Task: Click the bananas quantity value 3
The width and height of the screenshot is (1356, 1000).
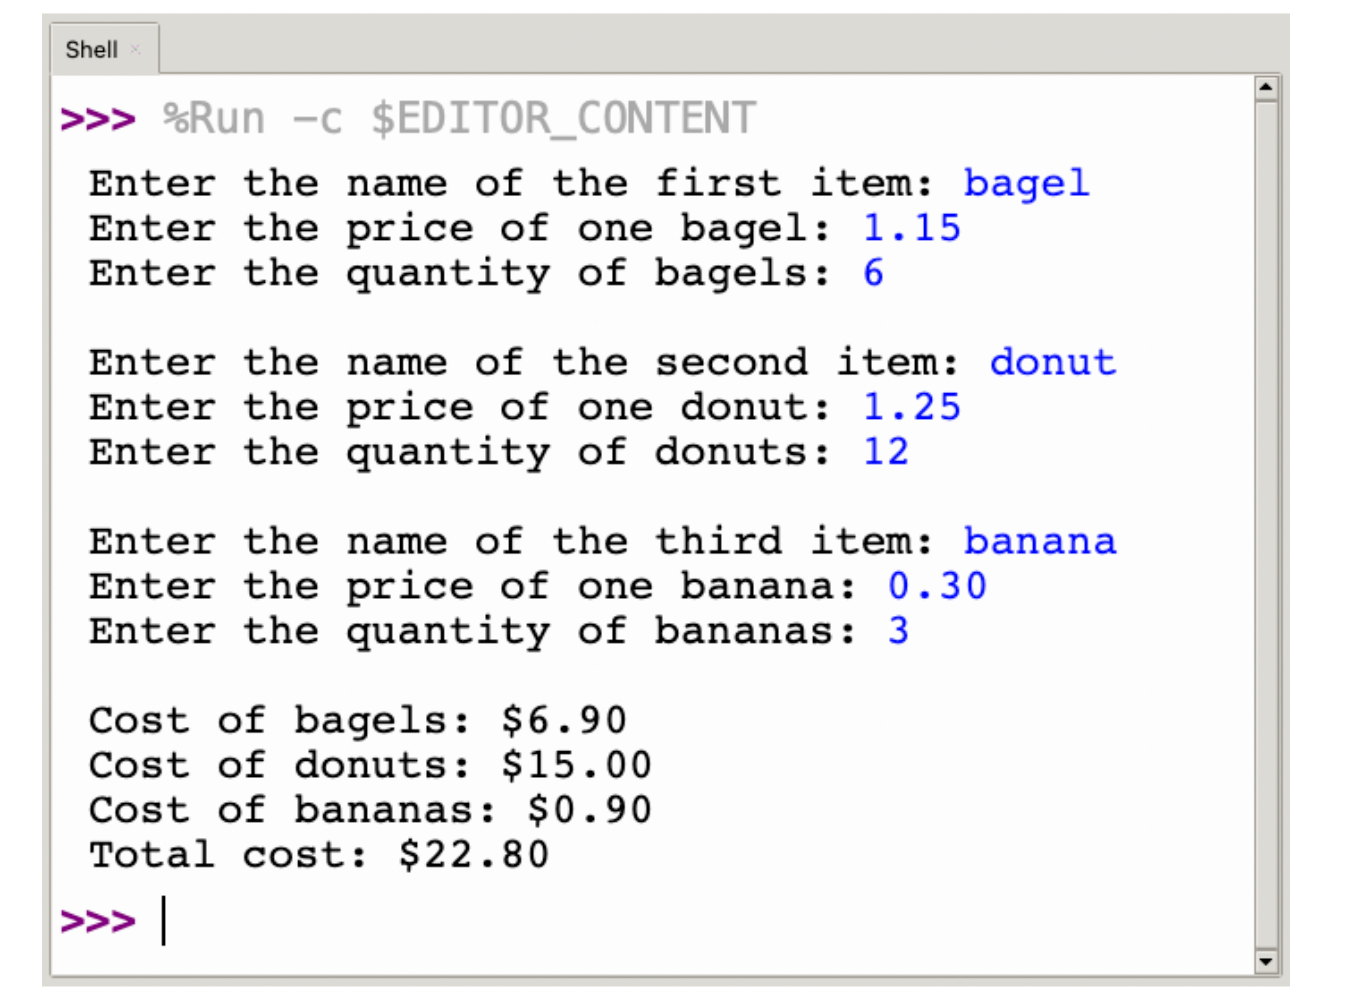Action: point(898,631)
